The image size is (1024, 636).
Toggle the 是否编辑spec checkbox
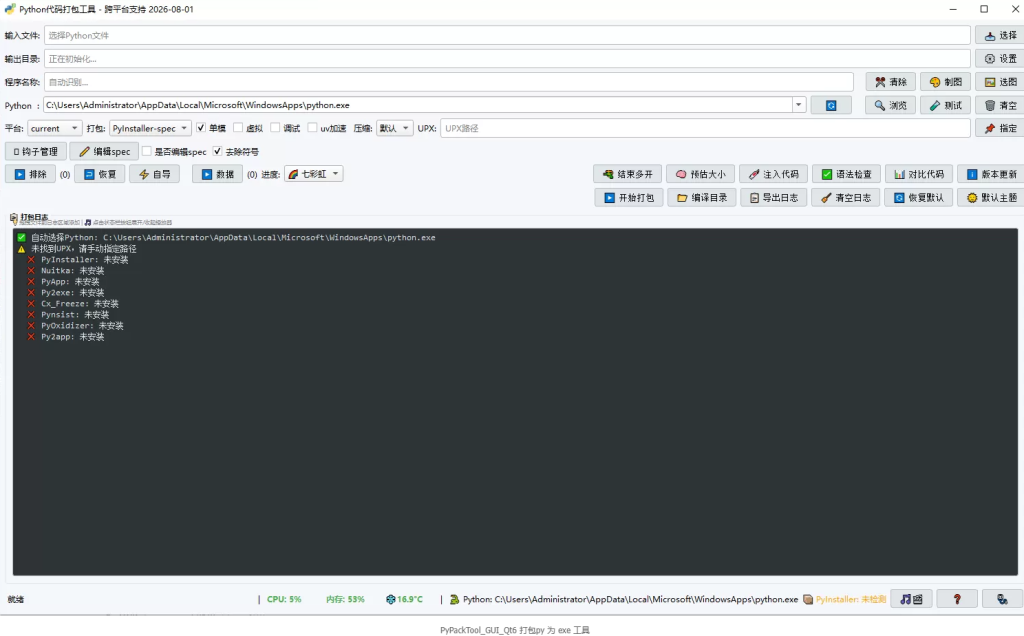147,151
